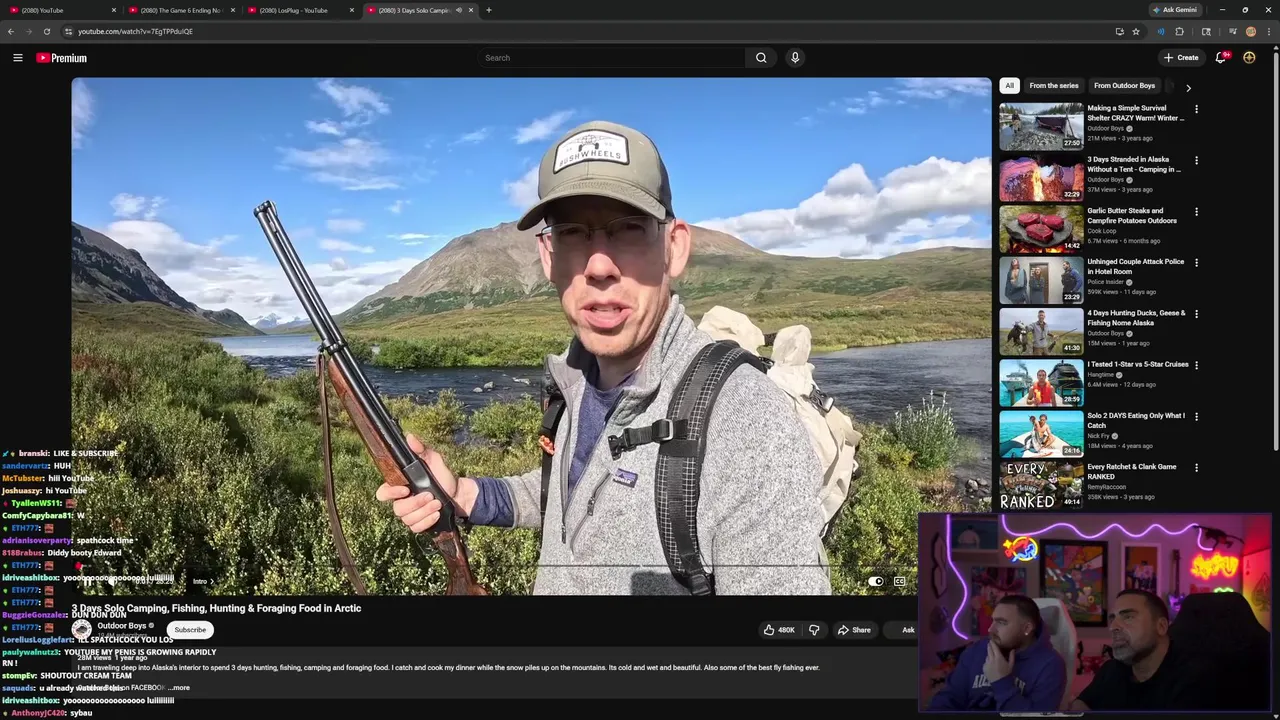Open 3 Days Stranded in Alaska thumbnail

(1041, 178)
